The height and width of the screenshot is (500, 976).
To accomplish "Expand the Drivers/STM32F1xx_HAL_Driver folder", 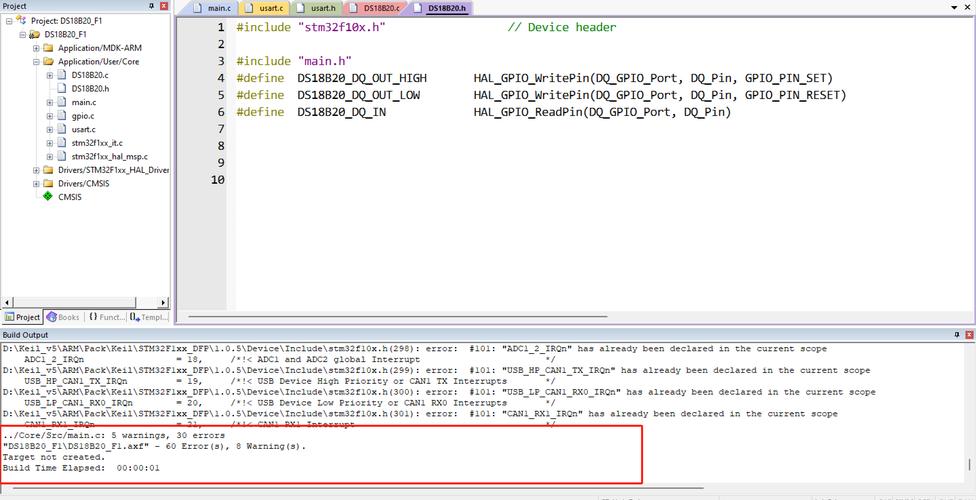I will point(36,170).
